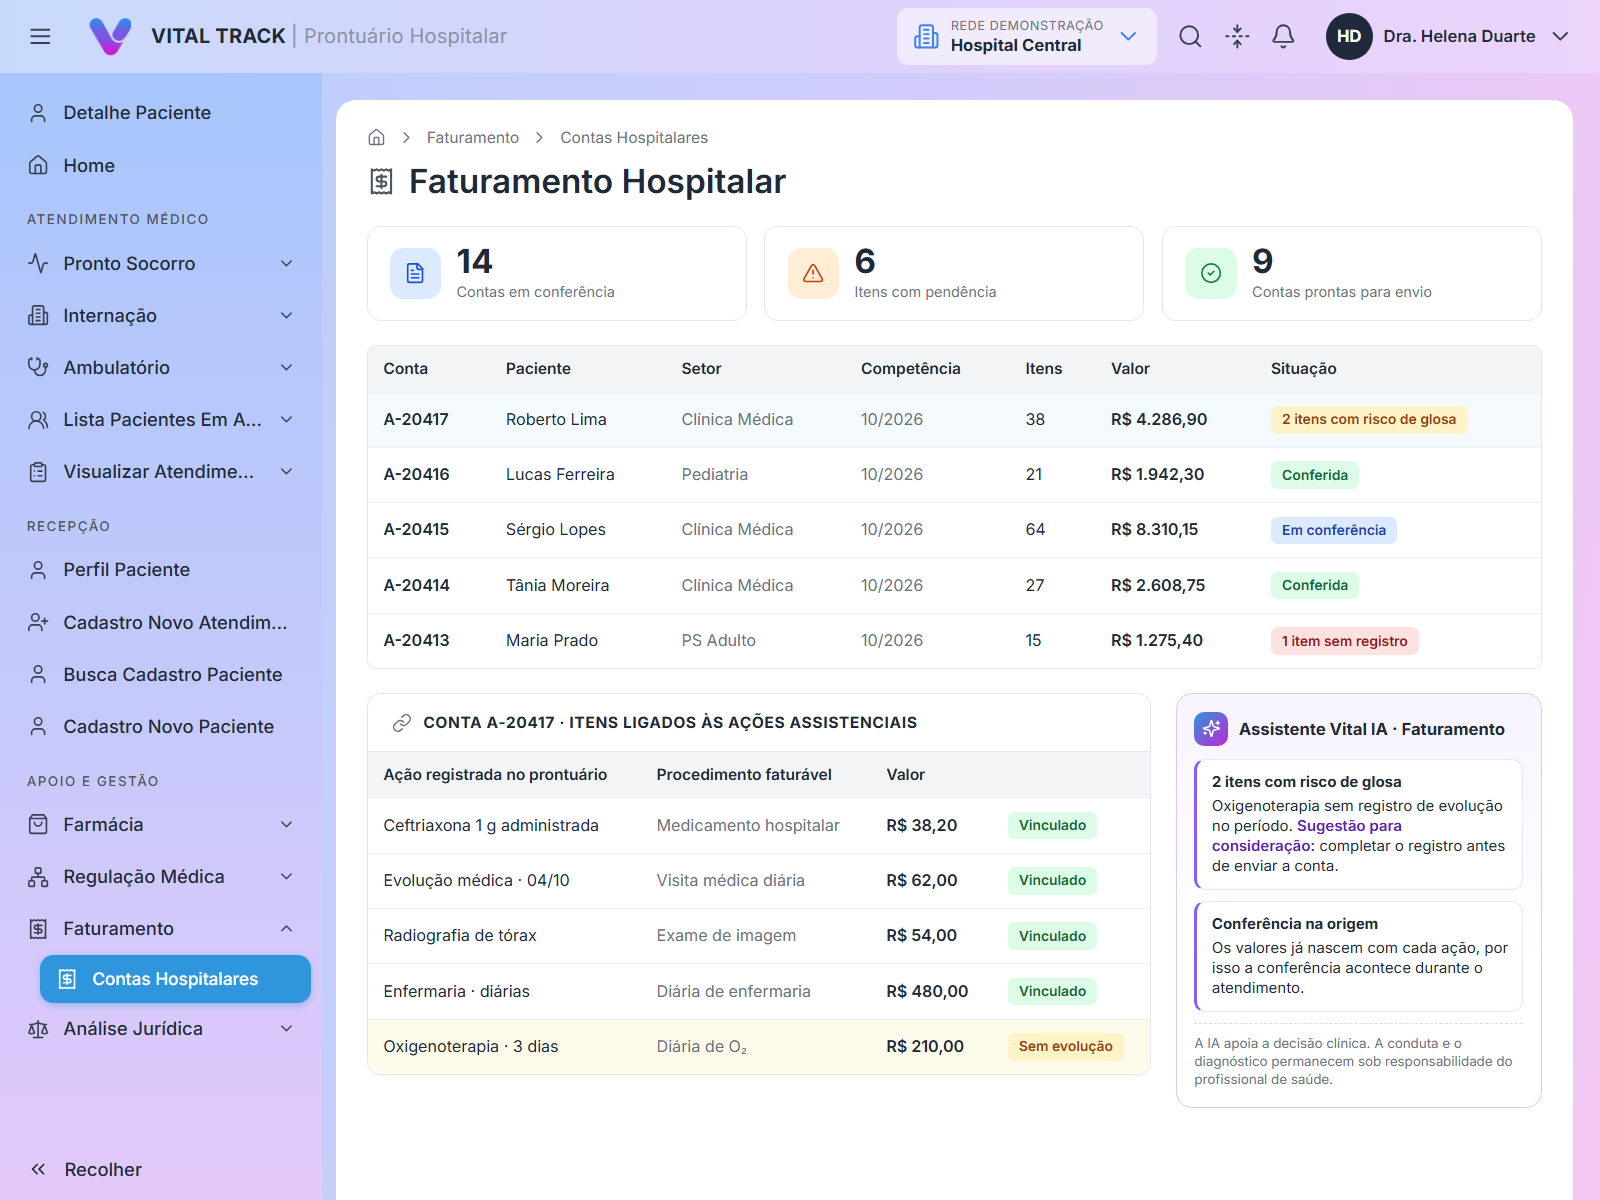1600x1200 pixels.
Task: Open the Dra. Helena Duarte user menu arrow
Action: point(1560,37)
